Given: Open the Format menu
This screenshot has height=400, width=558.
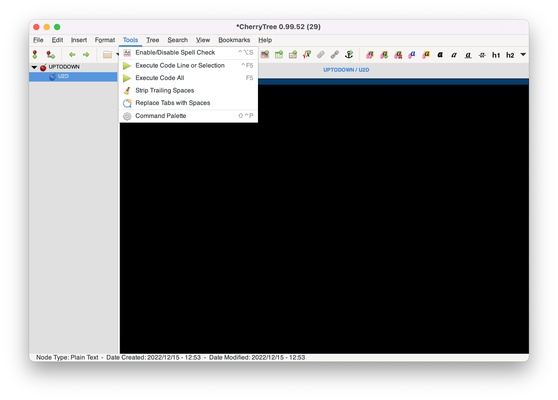Looking at the screenshot, I should pyautogui.click(x=105, y=40).
